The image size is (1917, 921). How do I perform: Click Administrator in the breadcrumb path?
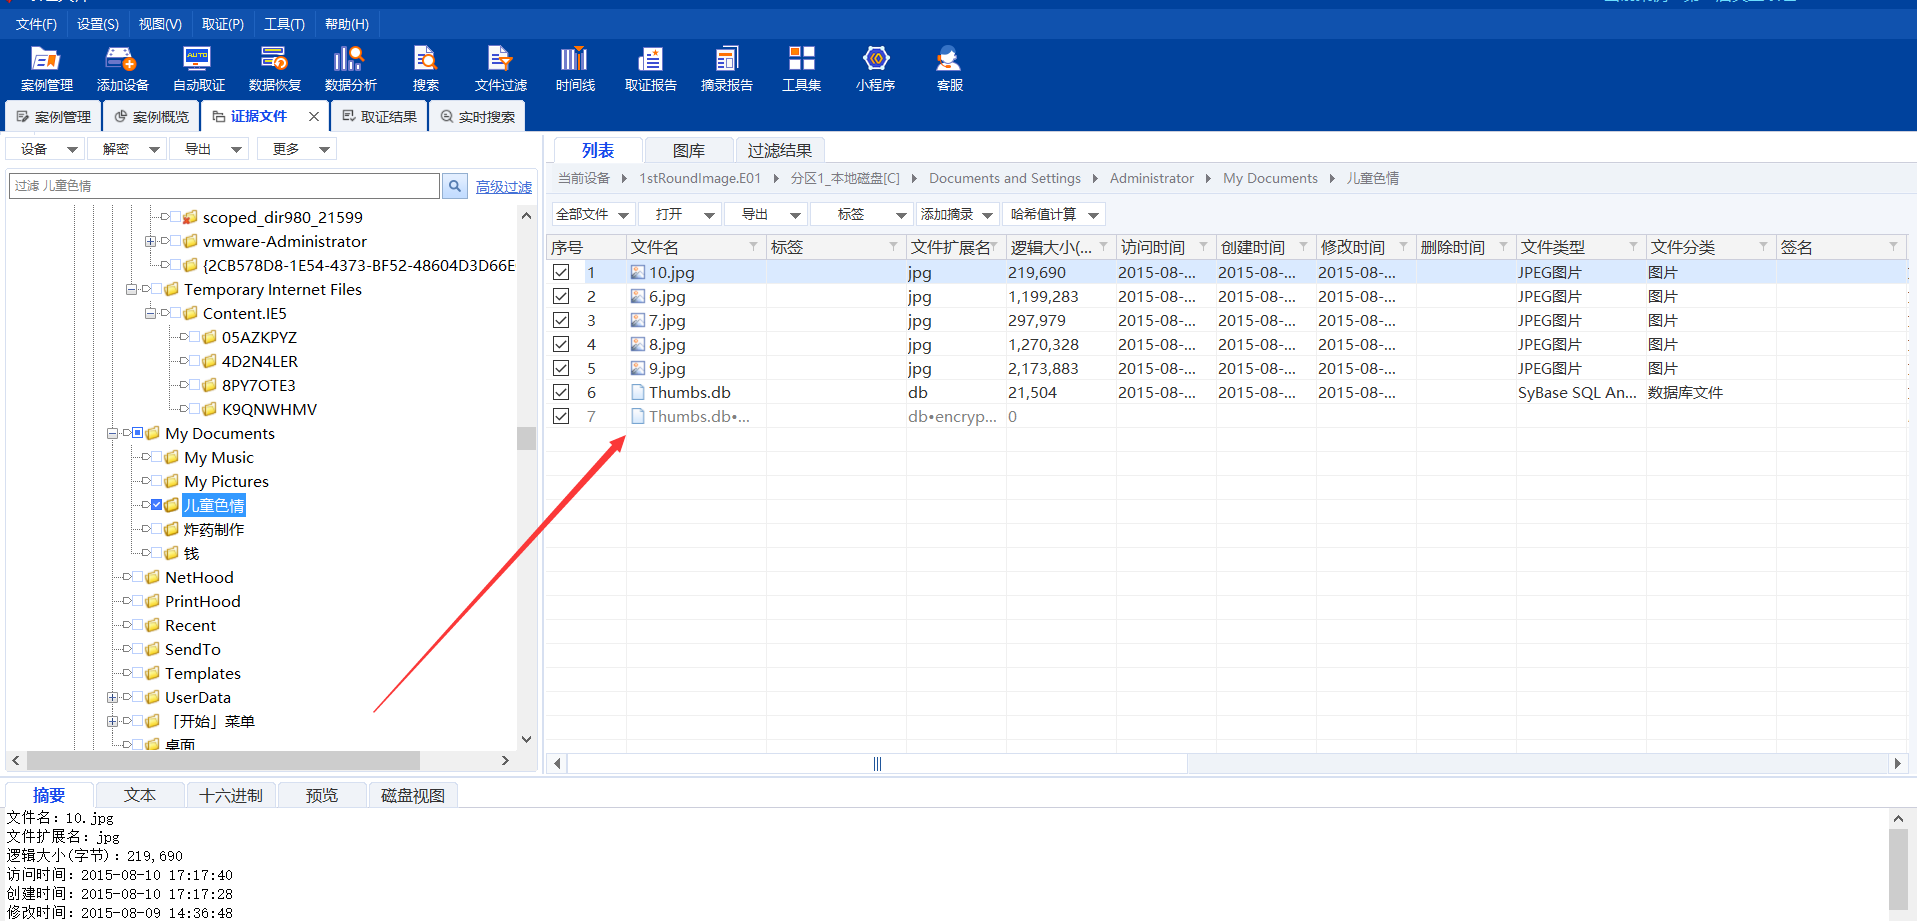pyautogui.click(x=1151, y=178)
